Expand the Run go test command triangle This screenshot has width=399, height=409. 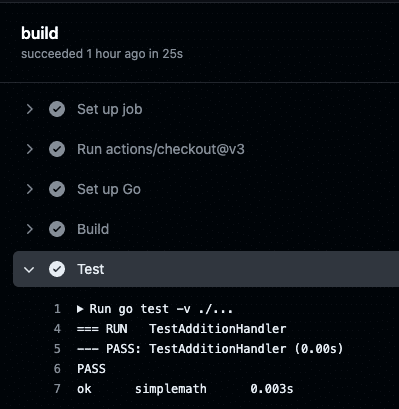pos(80,309)
